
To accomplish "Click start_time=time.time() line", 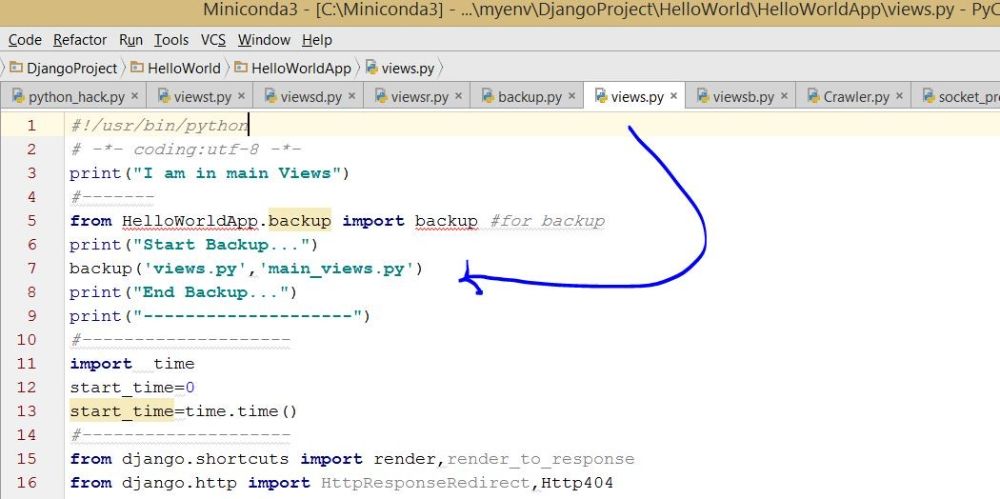I will point(184,412).
